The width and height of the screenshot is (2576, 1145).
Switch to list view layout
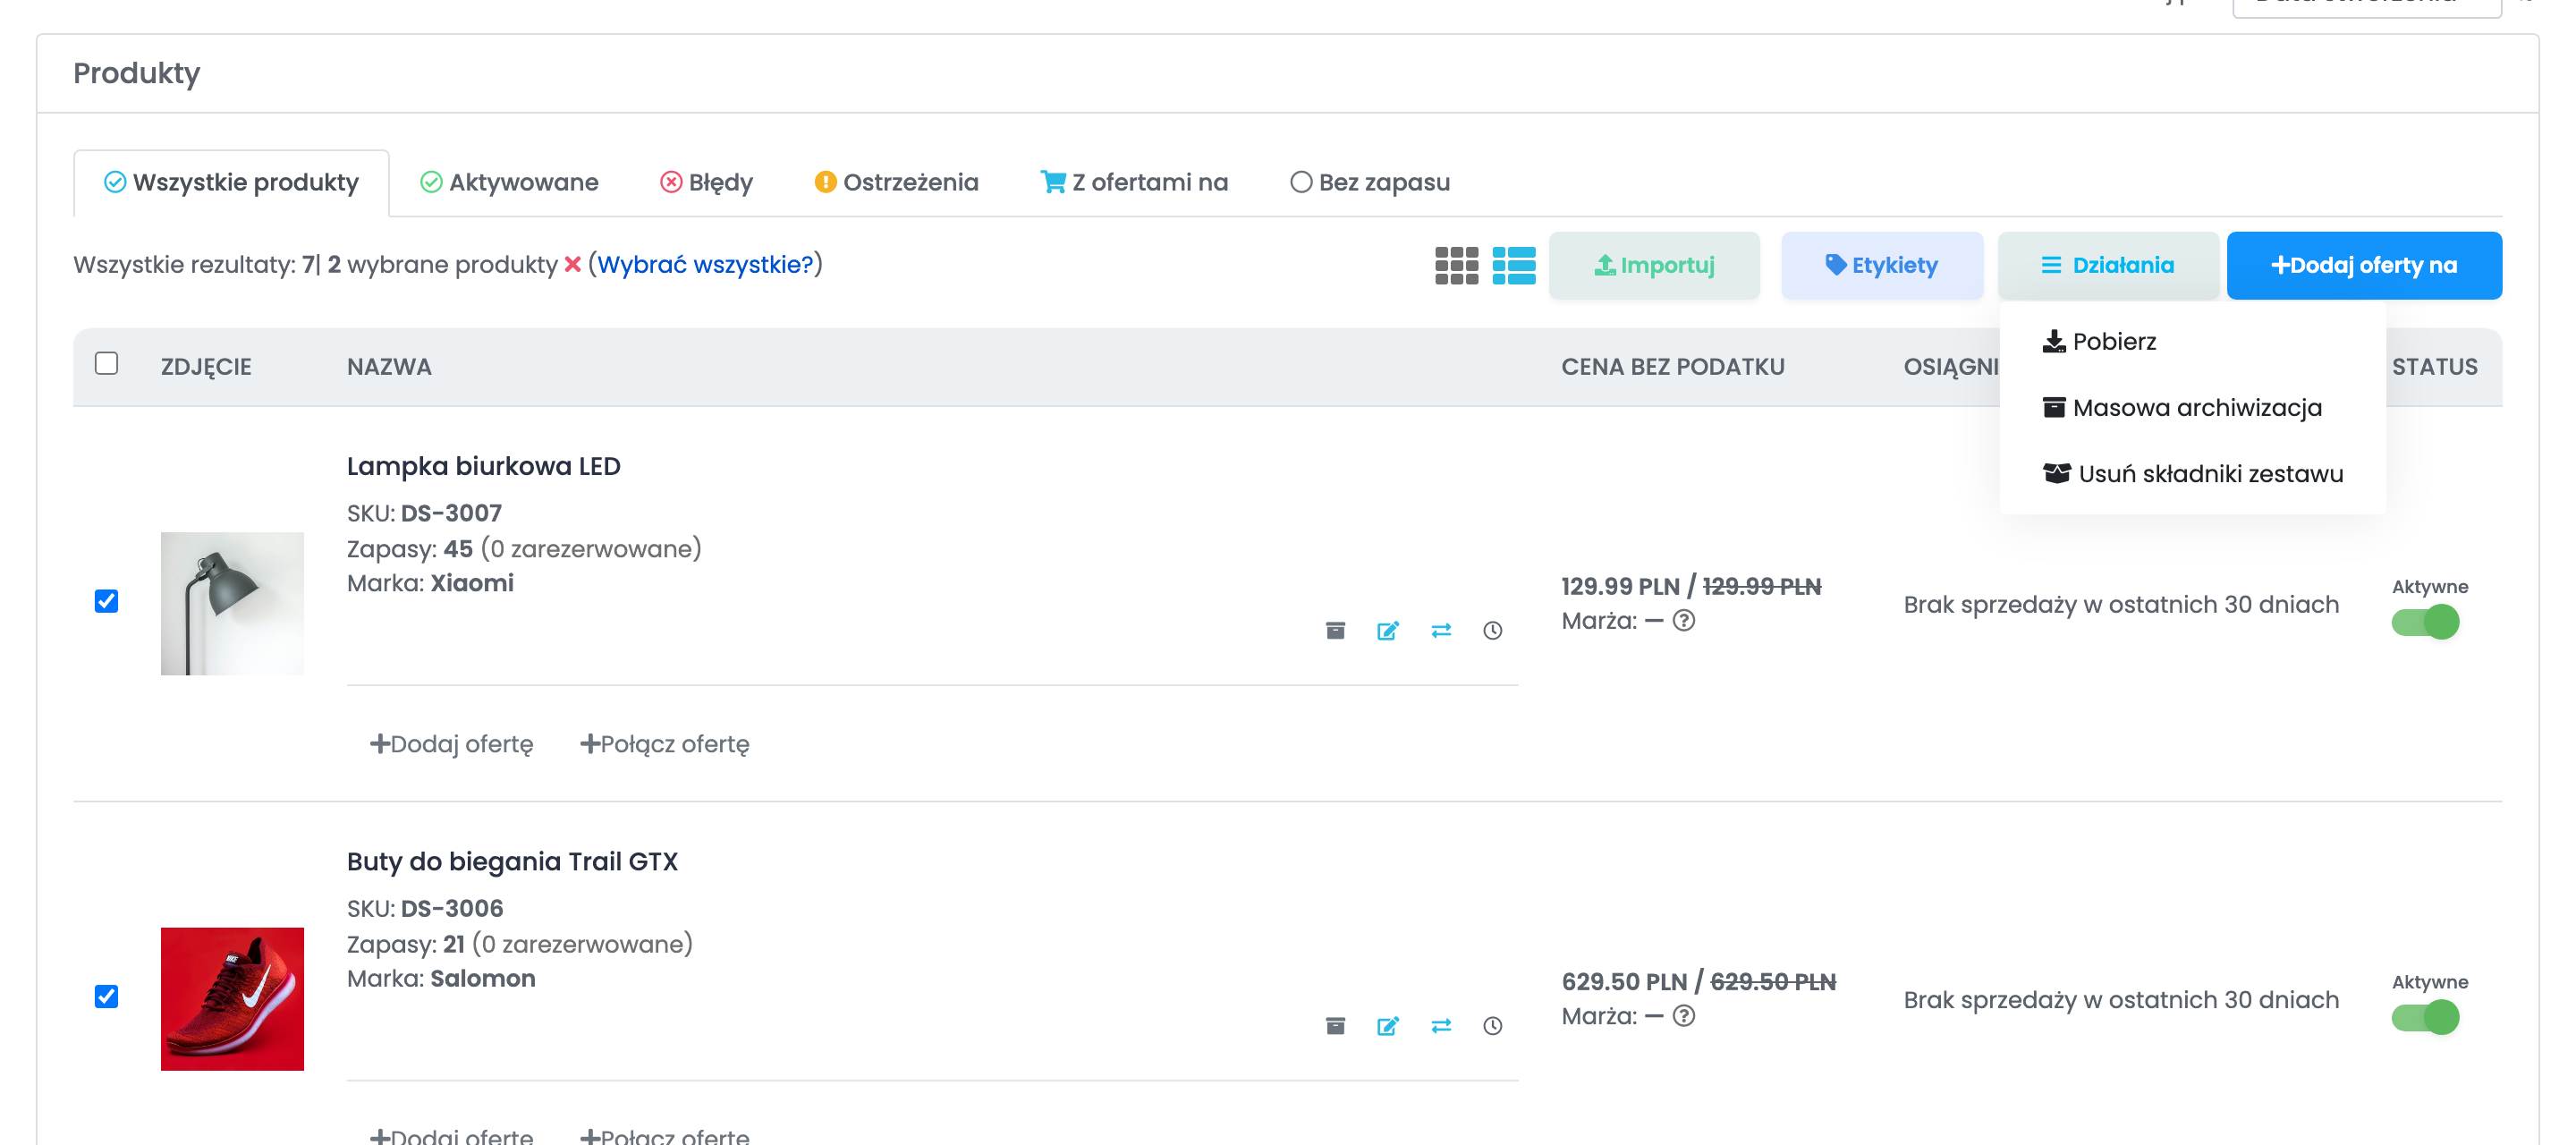point(1514,266)
